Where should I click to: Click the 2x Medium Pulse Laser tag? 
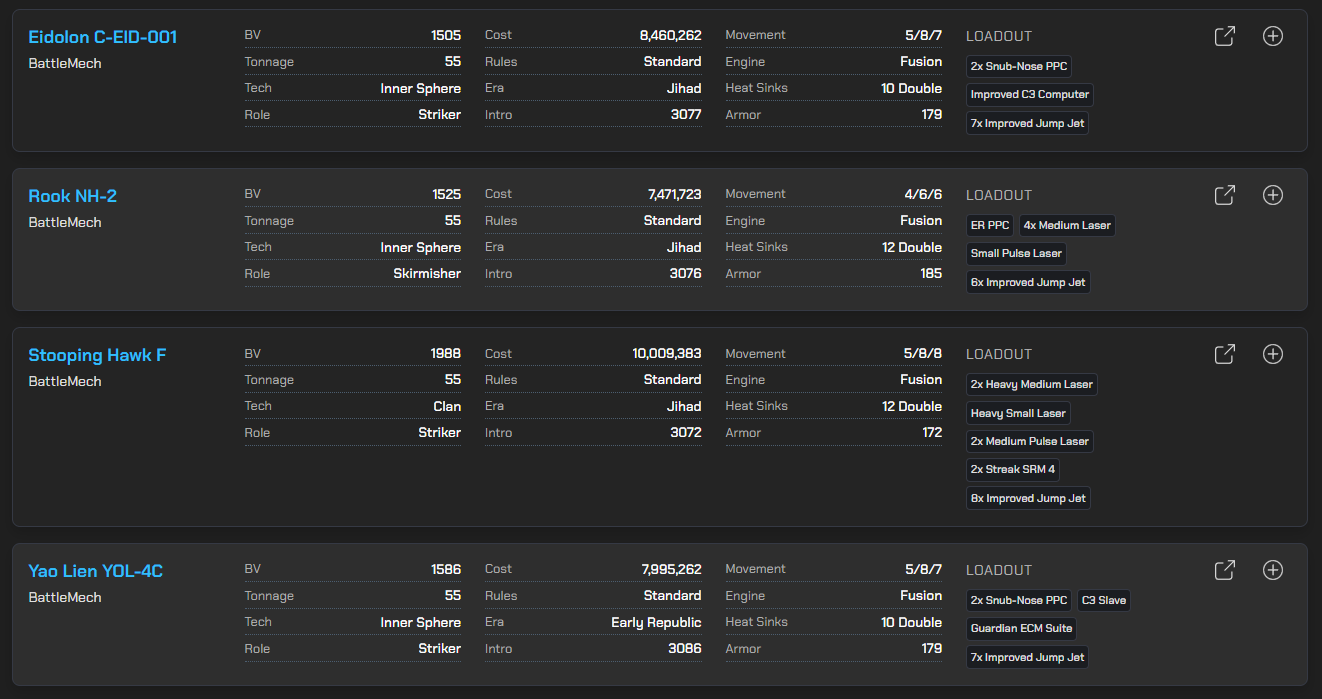click(1030, 441)
